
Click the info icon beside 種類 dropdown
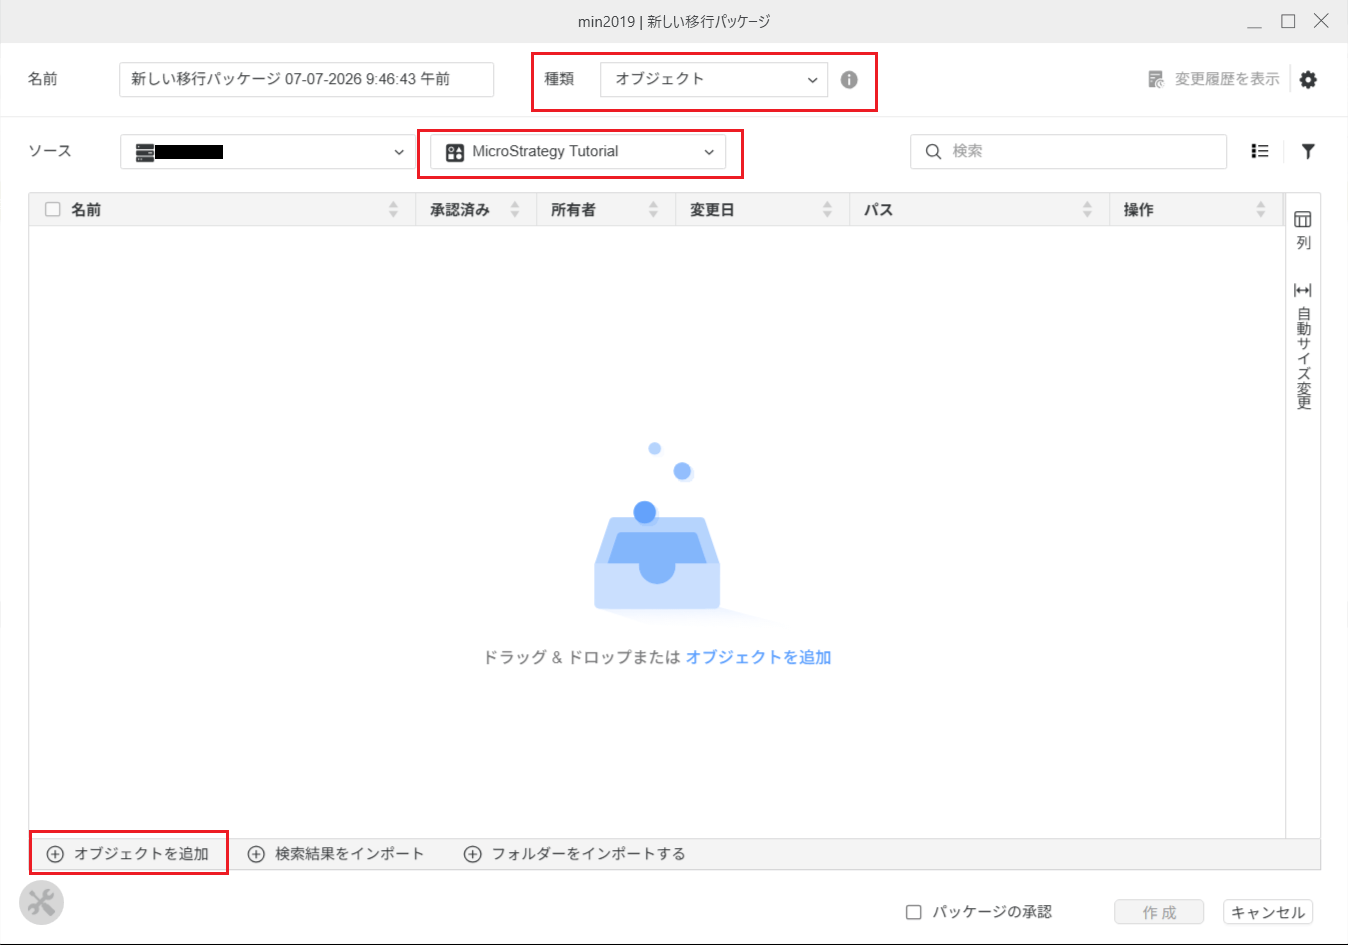click(849, 80)
